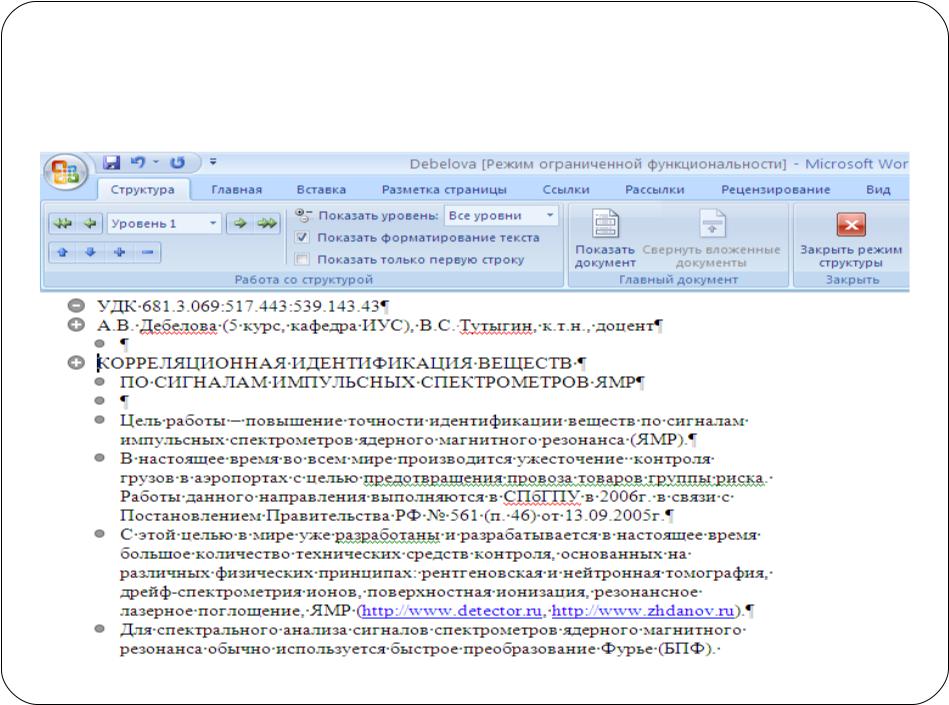
Task: Open the 'Вид' ribbon tab
Action: pos(878,189)
